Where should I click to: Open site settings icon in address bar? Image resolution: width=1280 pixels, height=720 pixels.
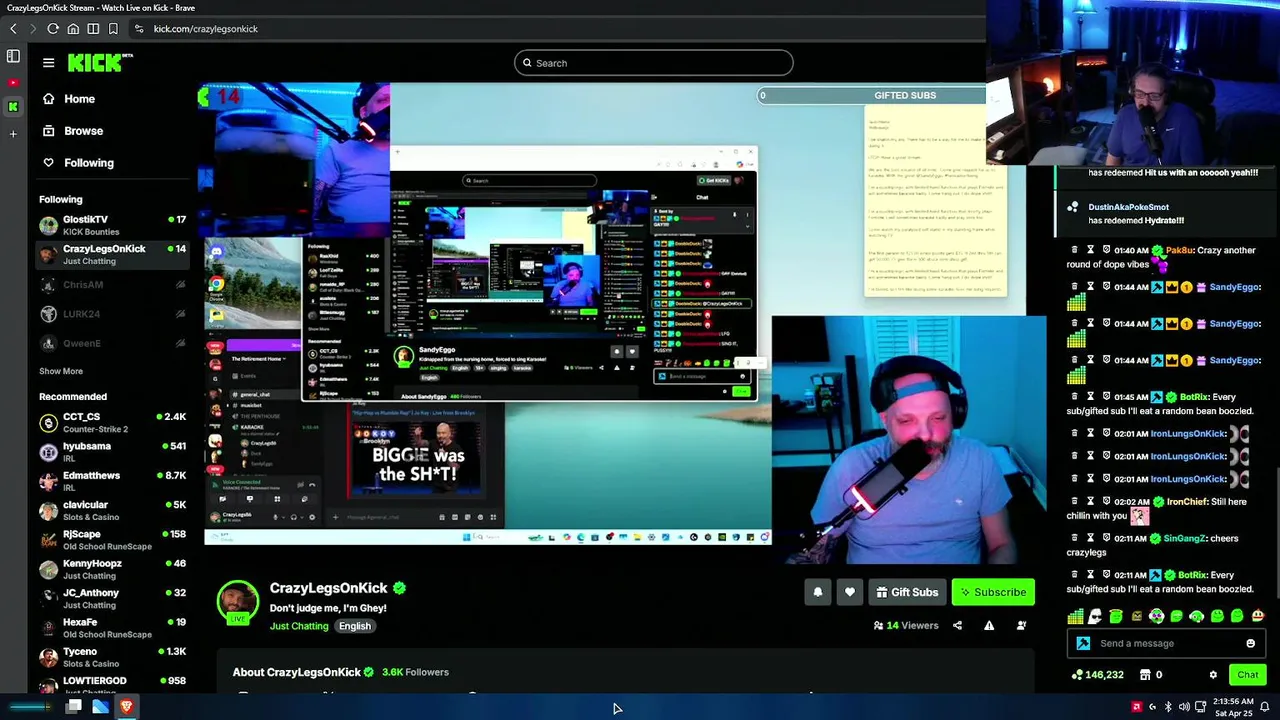pos(138,29)
